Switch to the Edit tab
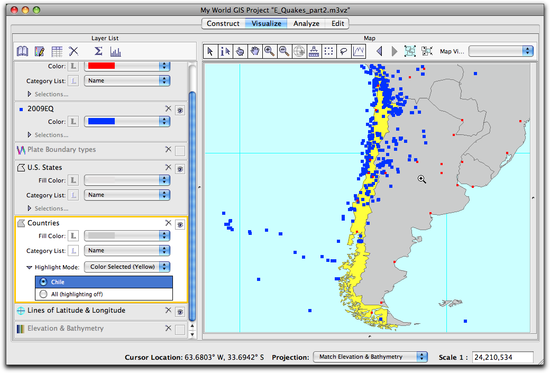The image size is (550, 373). pyautogui.click(x=337, y=24)
